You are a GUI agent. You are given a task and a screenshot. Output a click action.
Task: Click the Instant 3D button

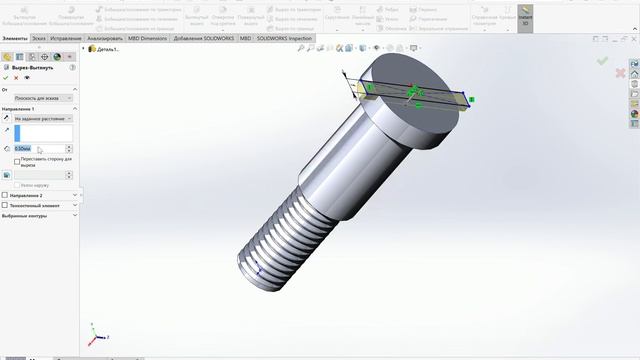coord(525,18)
